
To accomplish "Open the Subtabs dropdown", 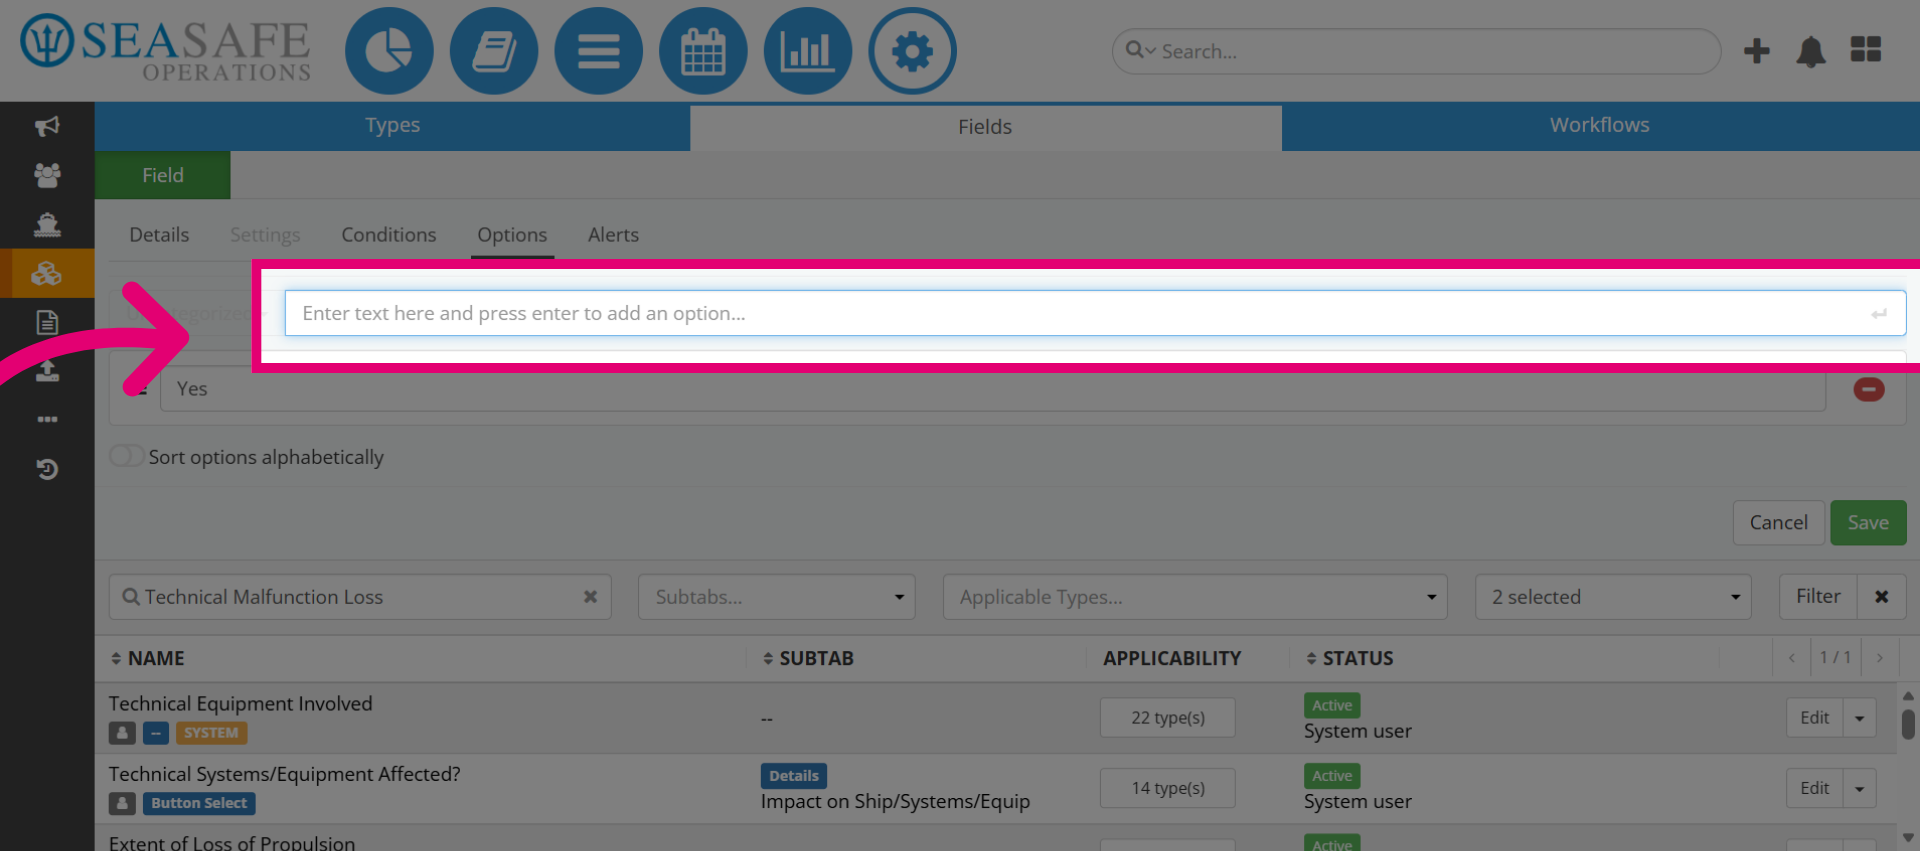I will tap(777, 597).
